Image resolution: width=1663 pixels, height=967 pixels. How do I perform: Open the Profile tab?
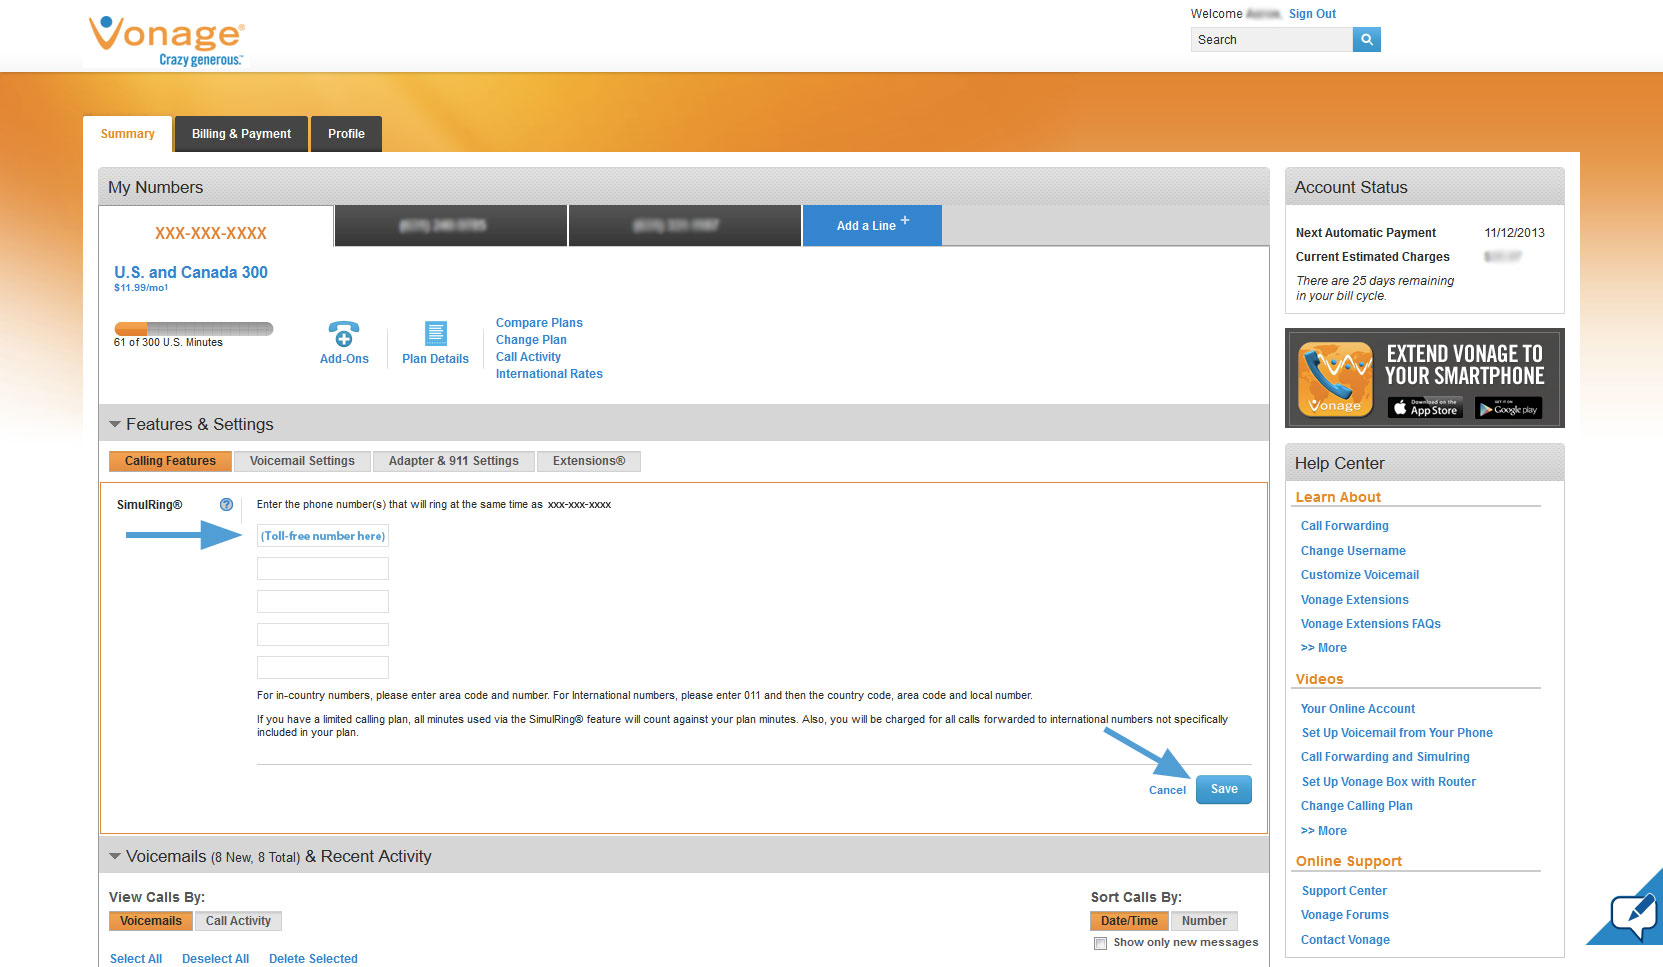click(x=346, y=134)
